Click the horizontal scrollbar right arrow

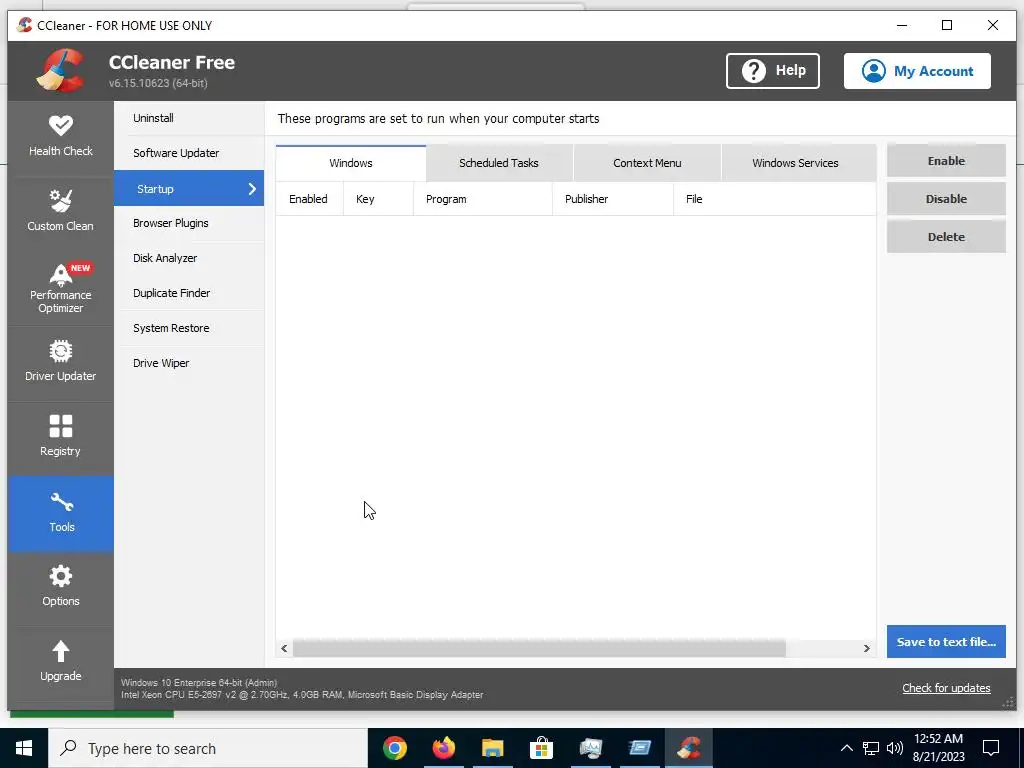point(867,648)
